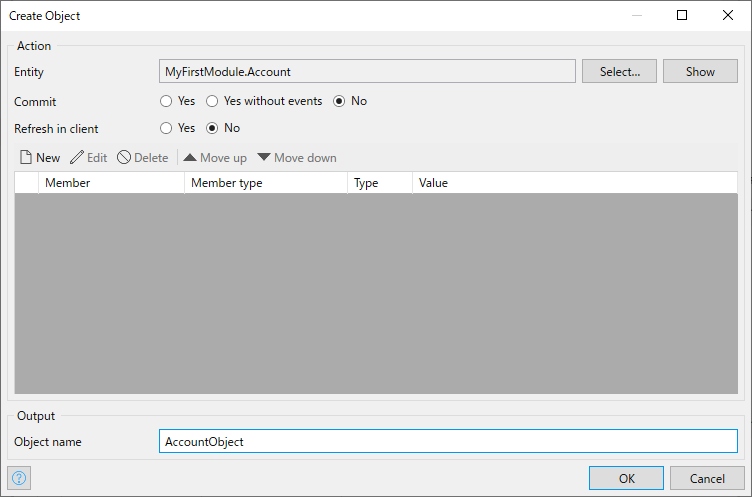The image size is (752, 497).
Task: Maximize the Create Object dialog
Action: (682, 15)
